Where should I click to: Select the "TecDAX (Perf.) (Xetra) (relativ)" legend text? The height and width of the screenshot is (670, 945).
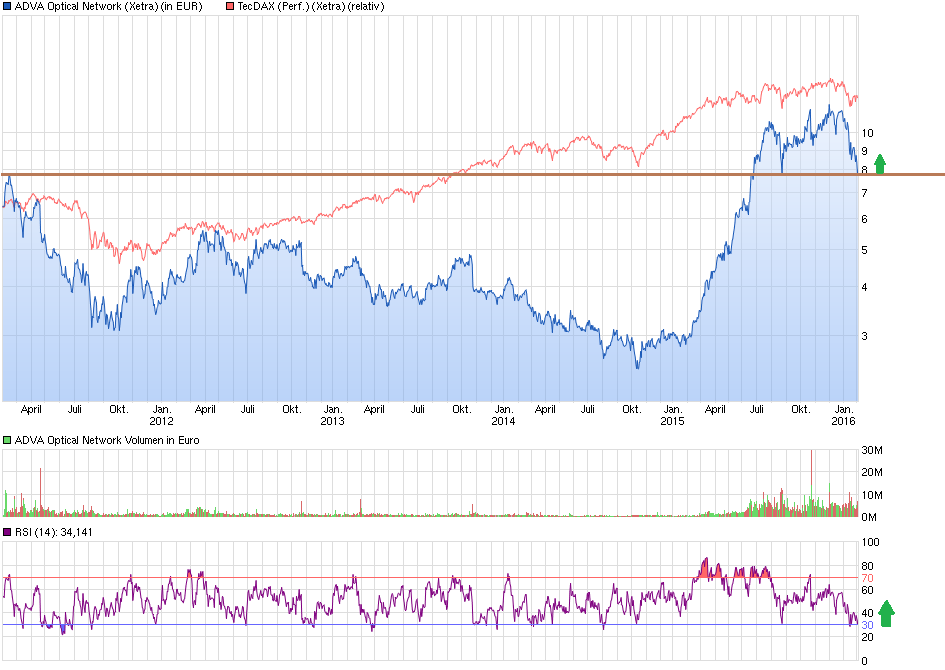point(310,6)
